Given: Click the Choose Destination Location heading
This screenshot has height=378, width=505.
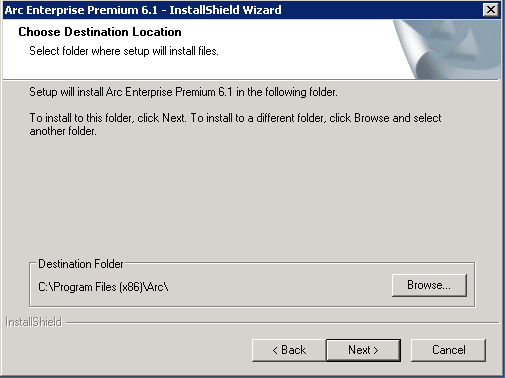Looking at the screenshot, I should [x=100, y=32].
